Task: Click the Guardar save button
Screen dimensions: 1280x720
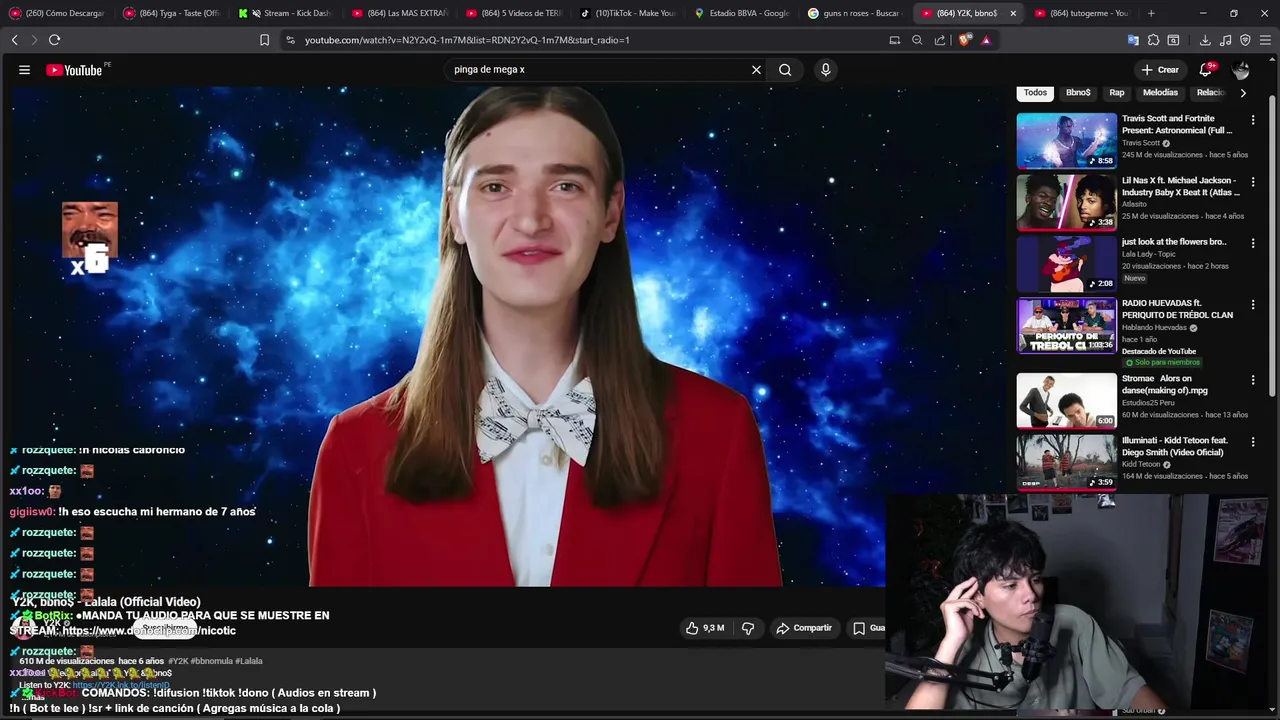Action: coord(866,628)
